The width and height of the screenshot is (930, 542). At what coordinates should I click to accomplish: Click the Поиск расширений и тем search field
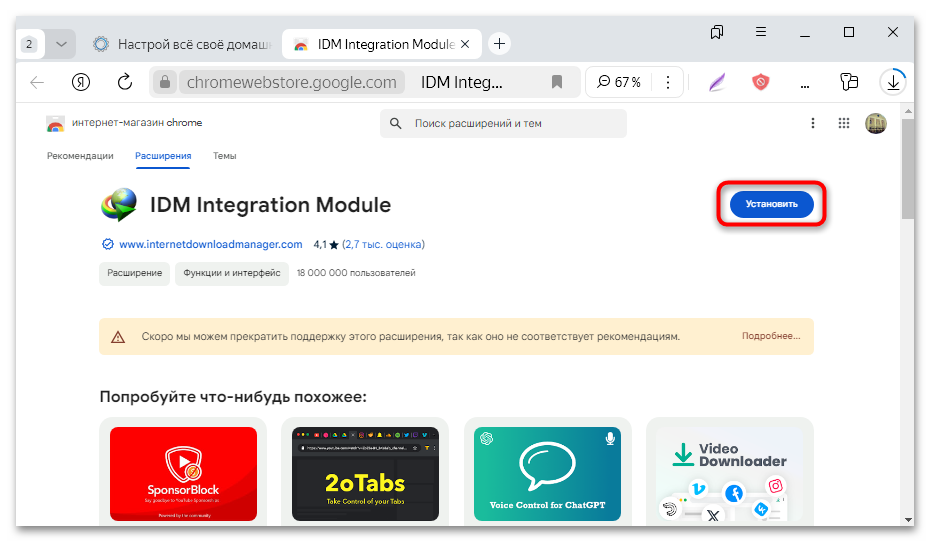pos(503,123)
